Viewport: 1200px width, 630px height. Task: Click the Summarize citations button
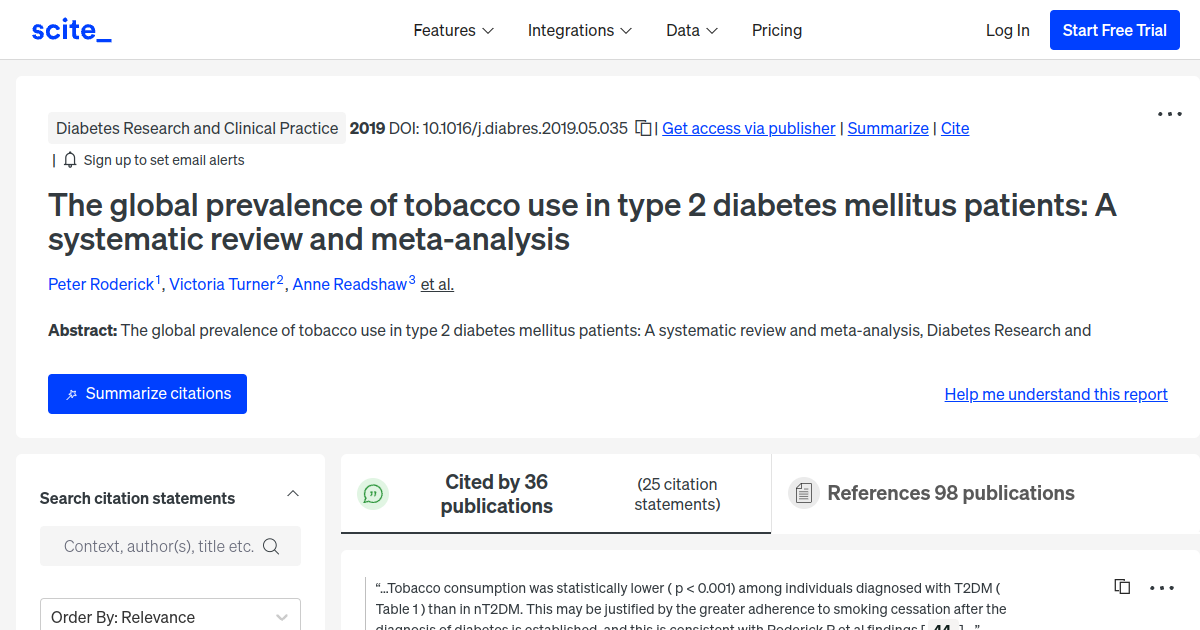pos(147,393)
